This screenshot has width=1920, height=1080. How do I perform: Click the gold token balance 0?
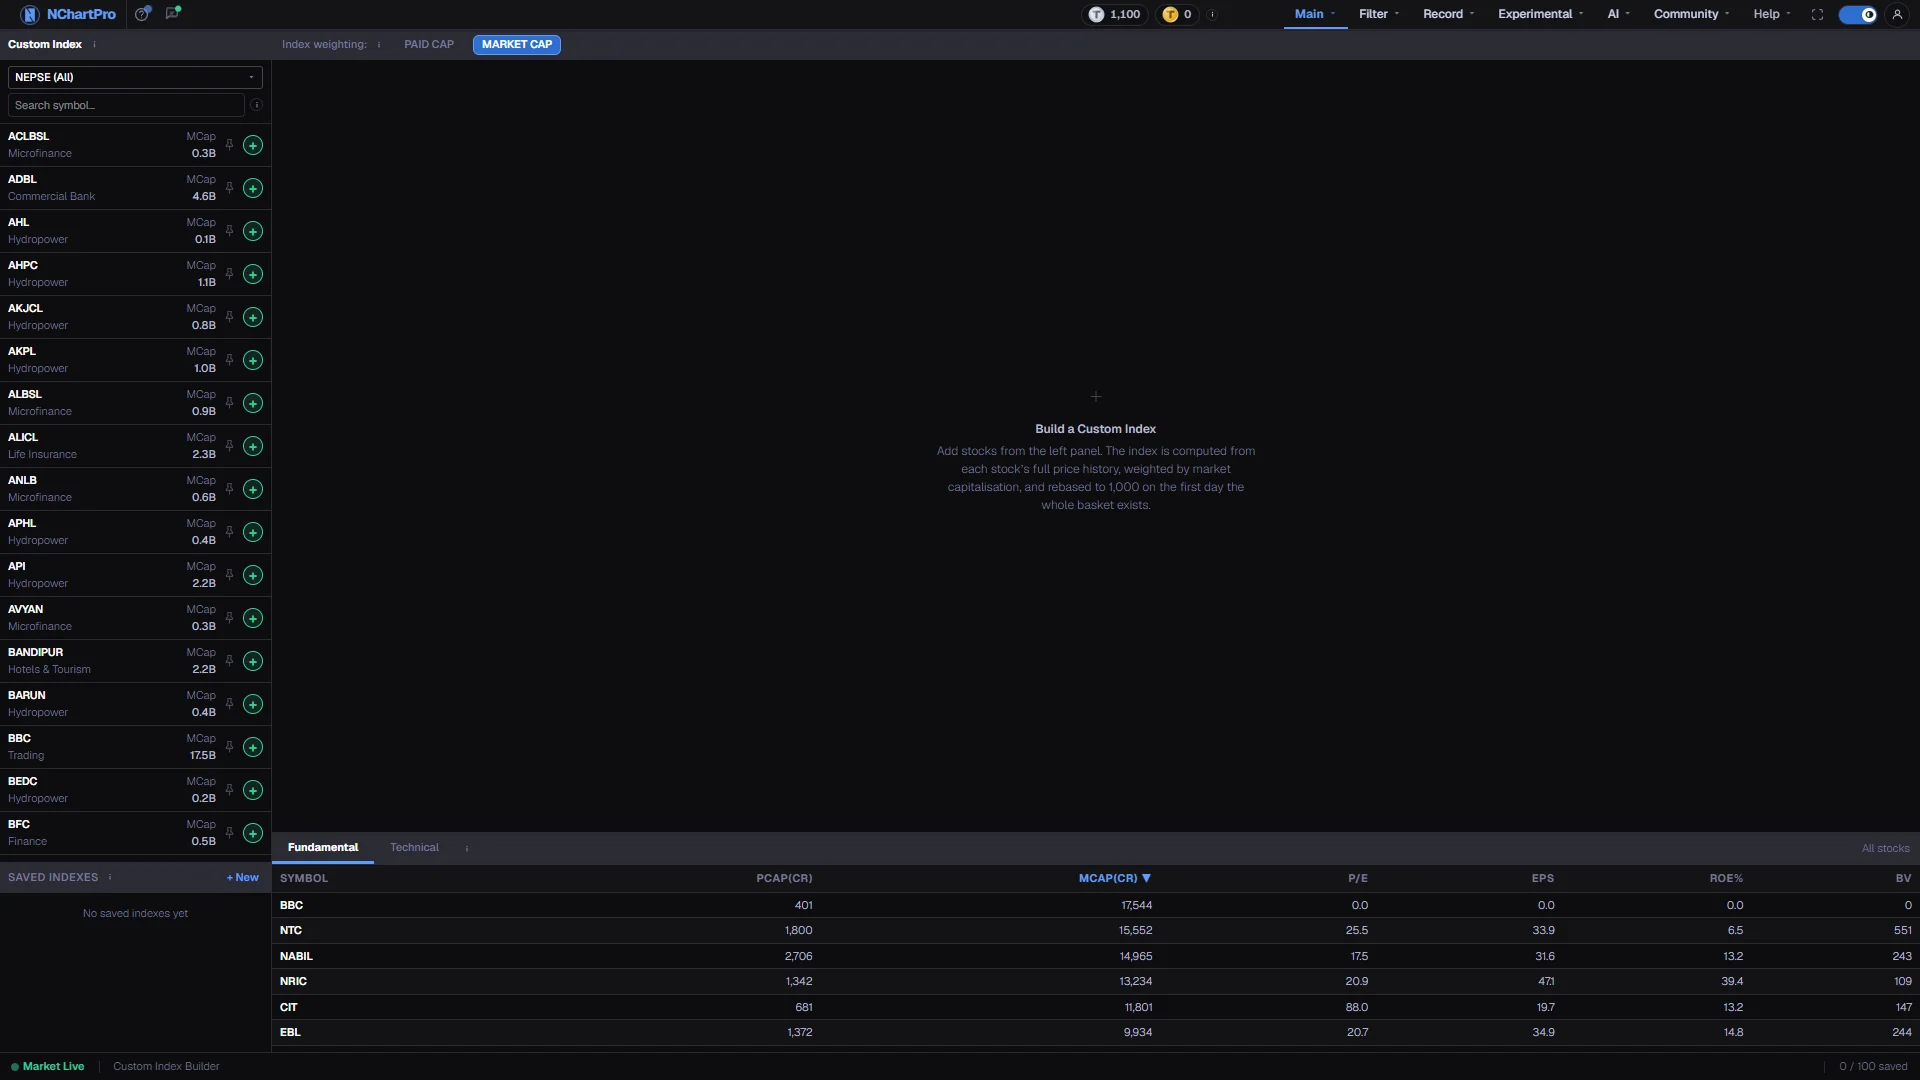click(x=1177, y=14)
